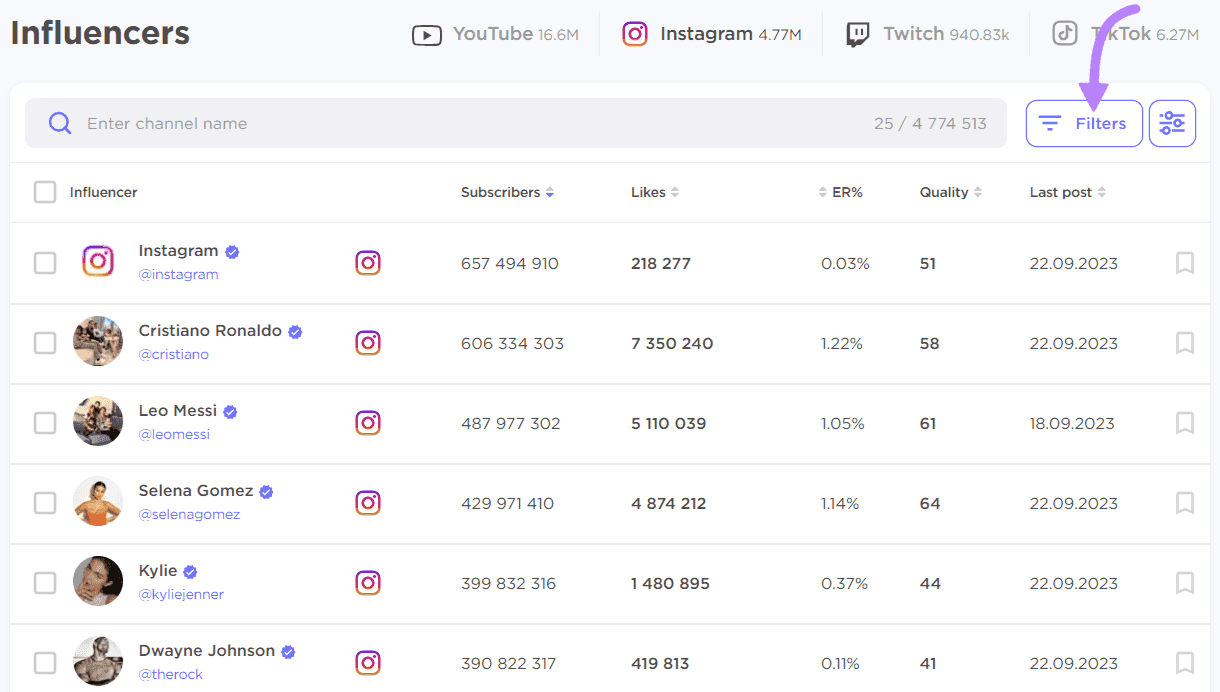Click the quality score 44

[x=930, y=584]
